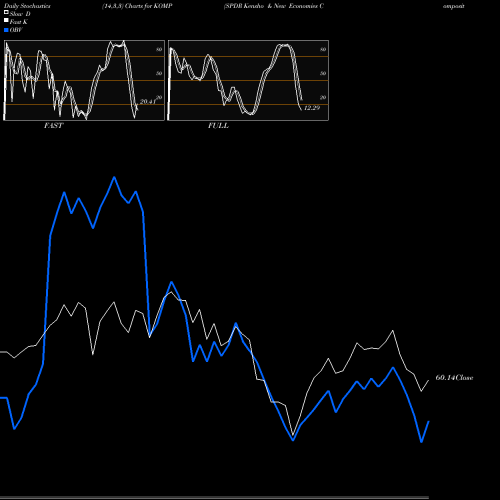Click the 12.29 value in FULL chart
This screenshot has height=500, width=500.
click(312, 108)
